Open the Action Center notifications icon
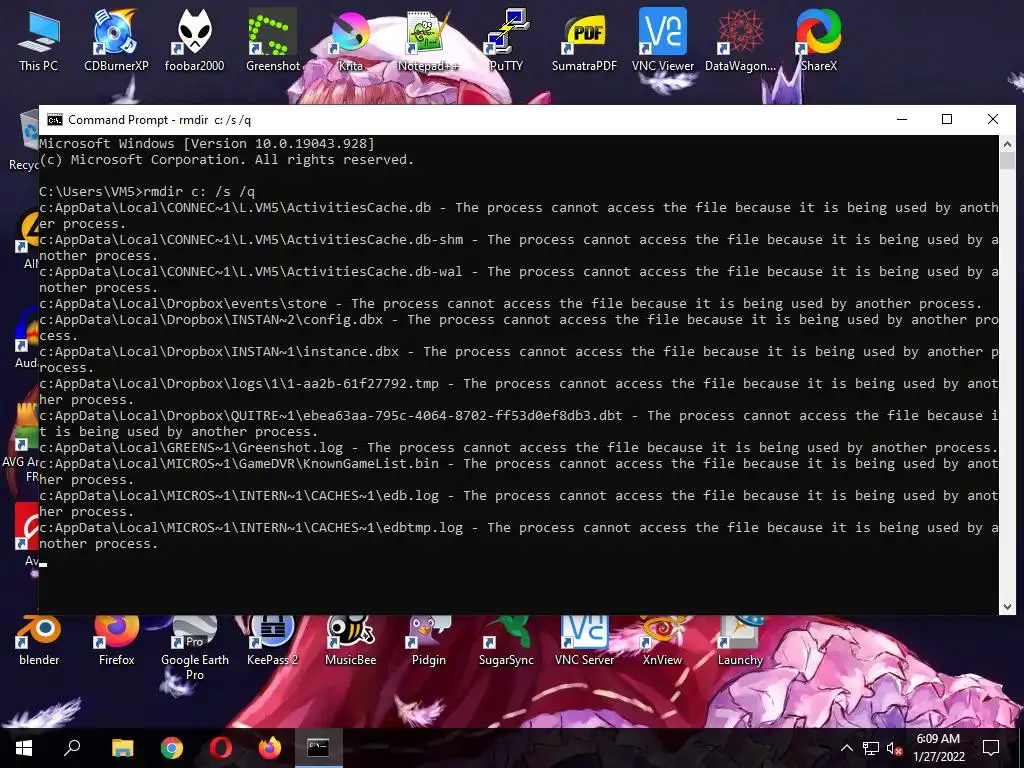 [991, 748]
